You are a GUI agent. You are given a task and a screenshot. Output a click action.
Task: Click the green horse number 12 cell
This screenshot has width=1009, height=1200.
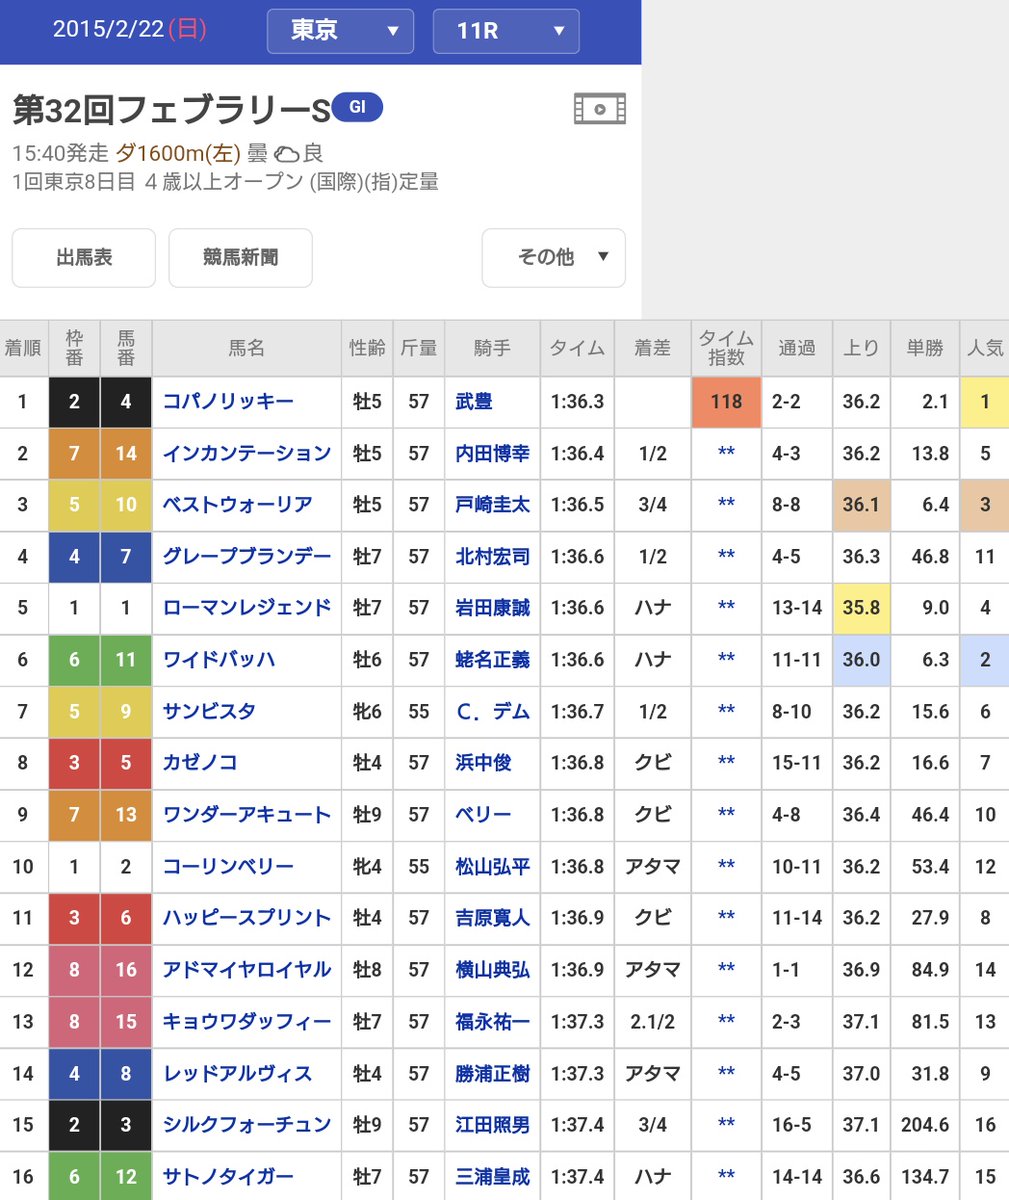(x=126, y=1177)
